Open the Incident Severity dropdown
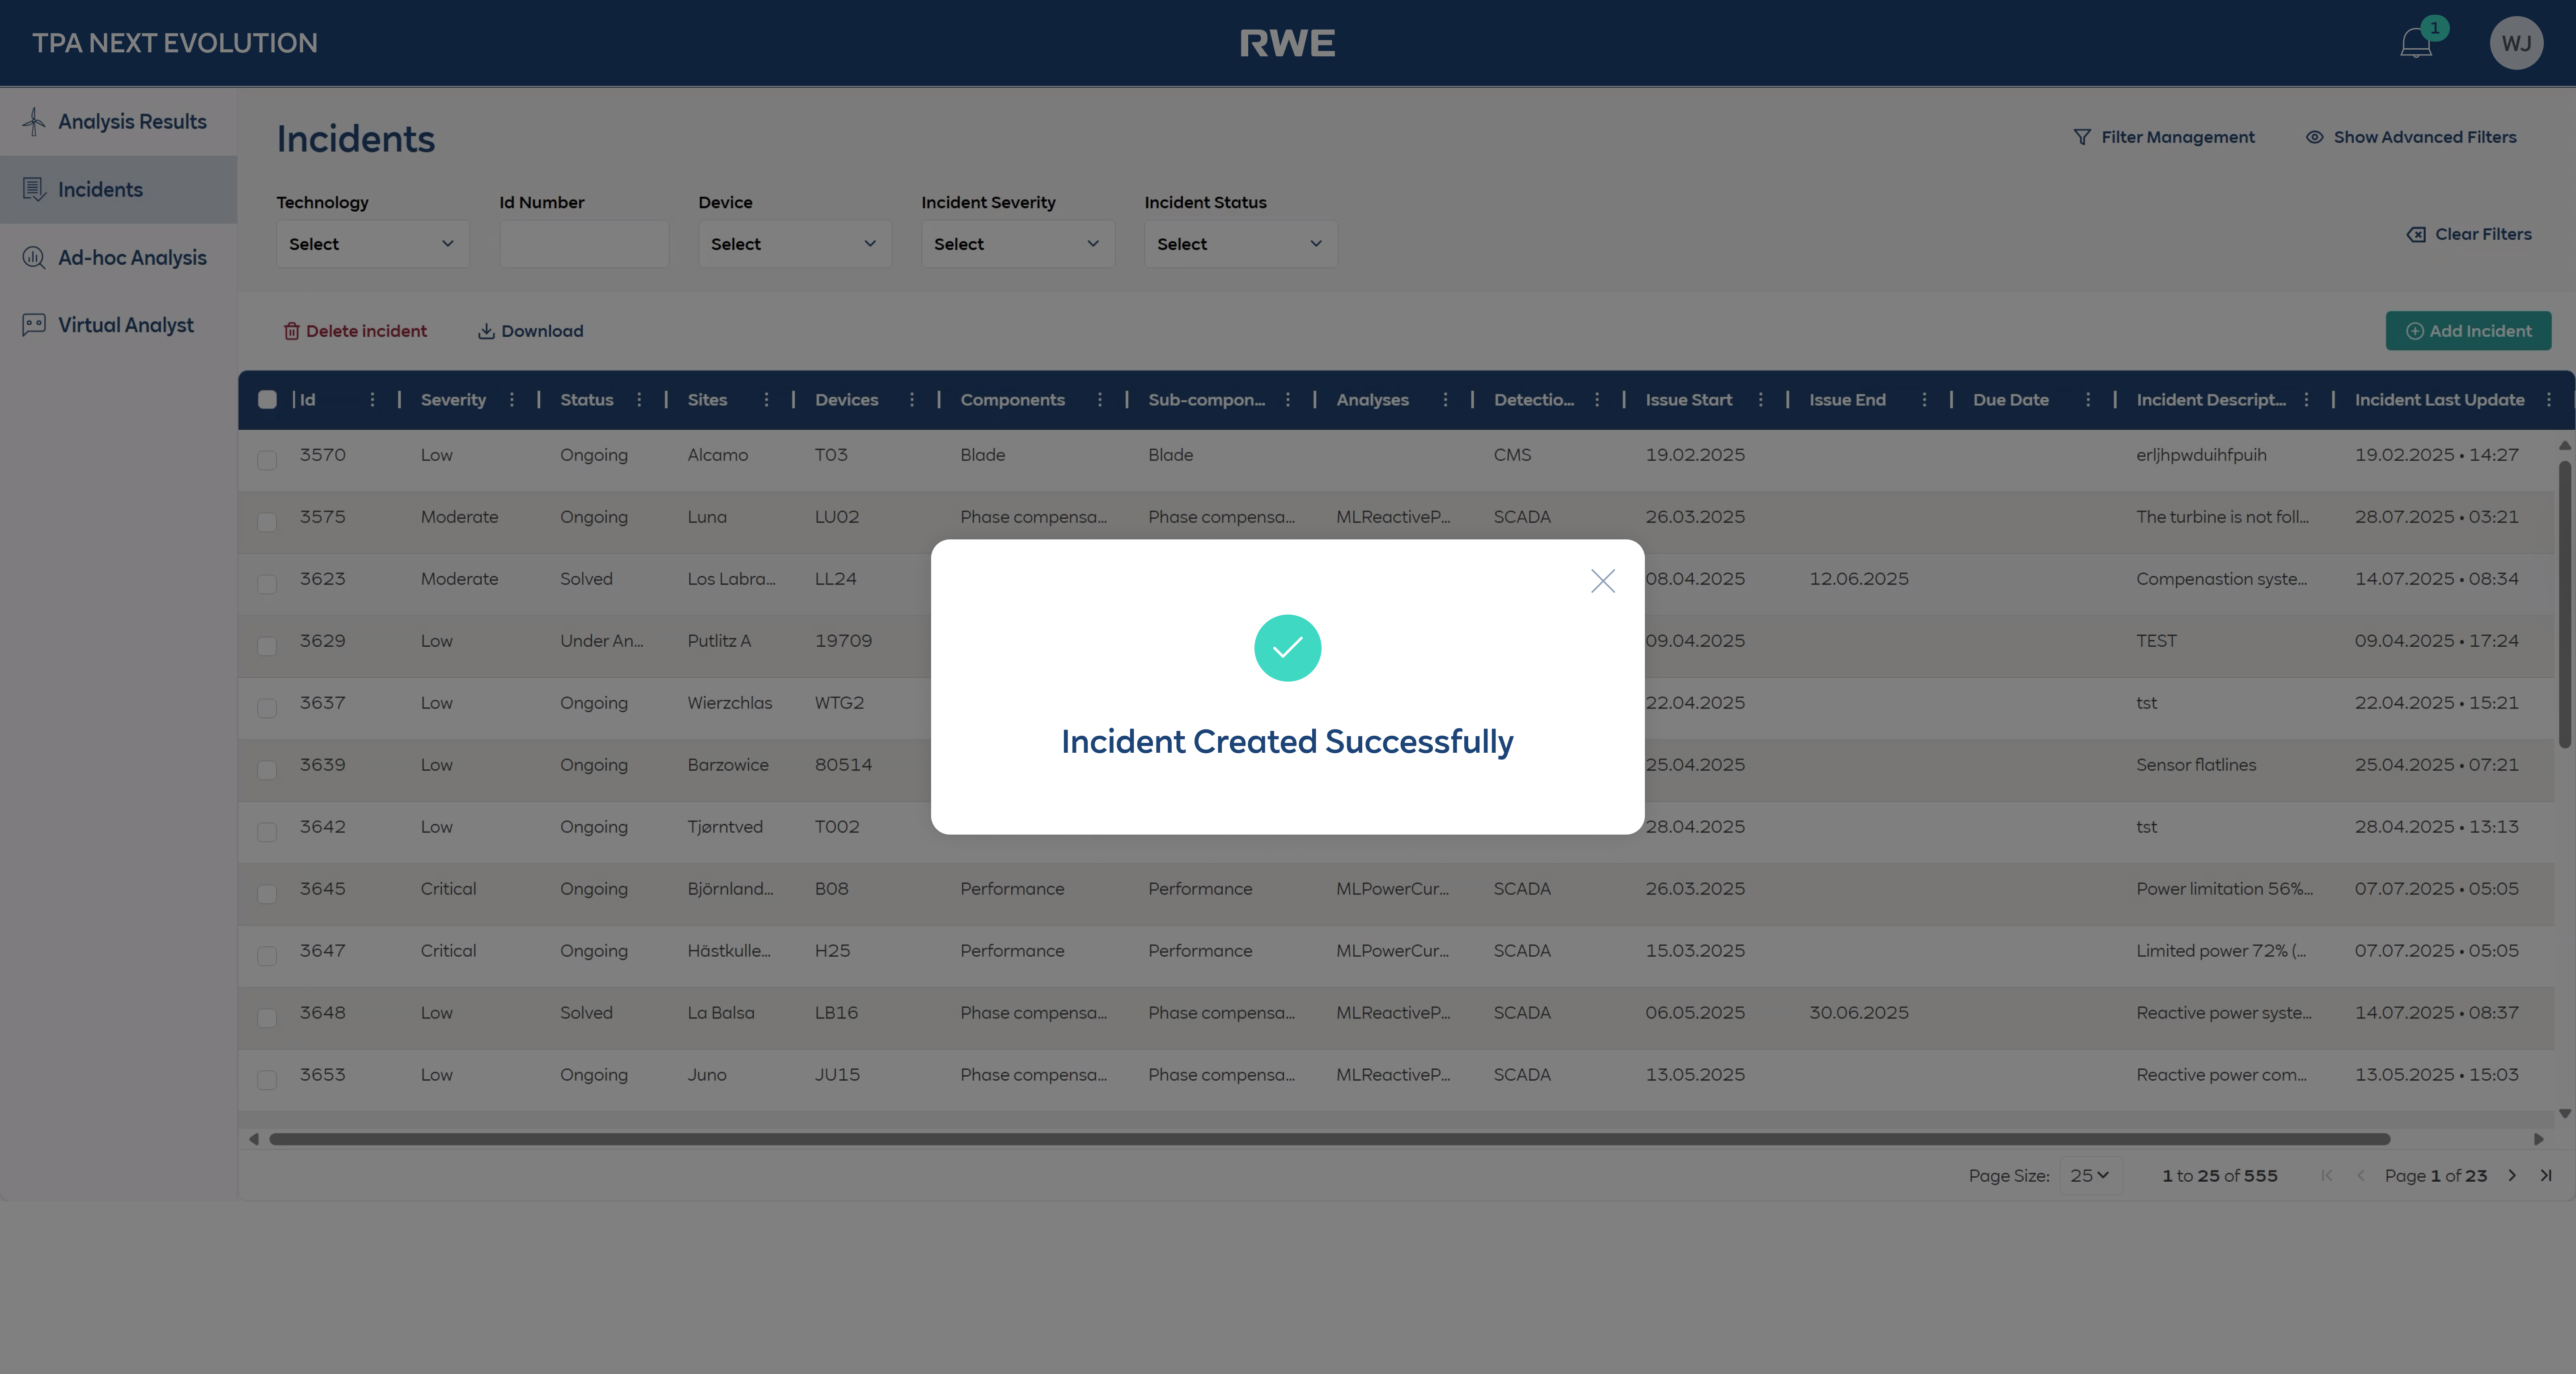 pos(1018,244)
